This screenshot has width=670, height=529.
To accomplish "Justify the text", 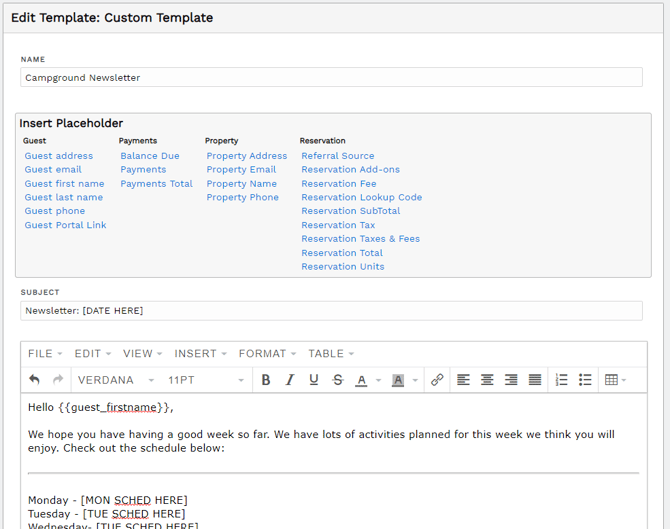I will (535, 379).
